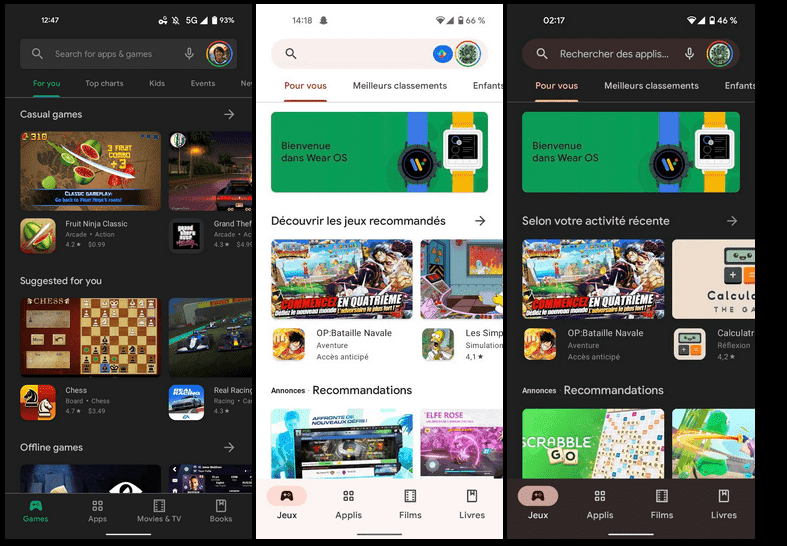Click the Chess title text
This screenshot has height=546, width=787.
pyautogui.click(x=76, y=390)
